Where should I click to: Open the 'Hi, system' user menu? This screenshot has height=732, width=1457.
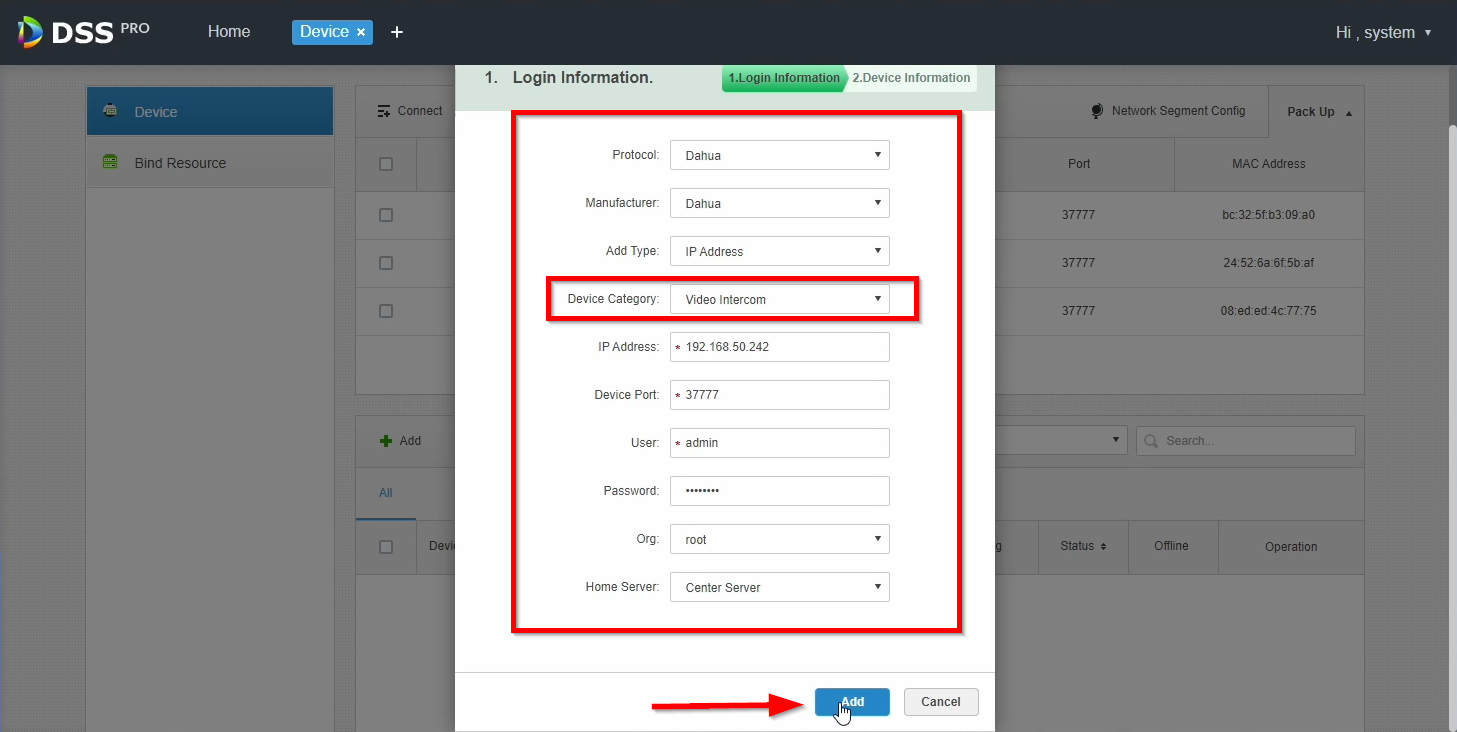[1383, 32]
